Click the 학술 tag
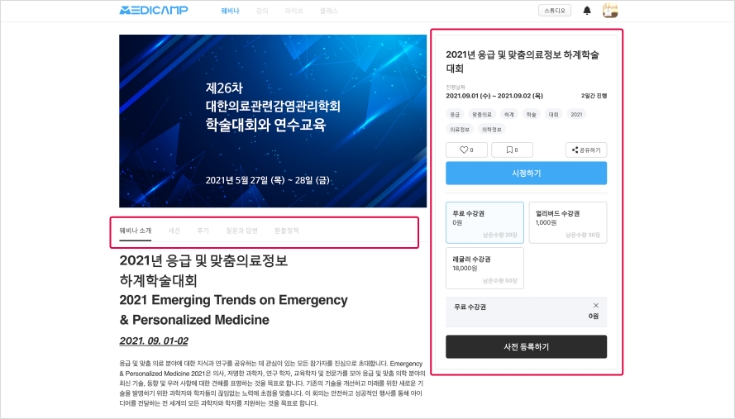Image resolution: width=735 pixels, height=419 pixels. [531, 114]
